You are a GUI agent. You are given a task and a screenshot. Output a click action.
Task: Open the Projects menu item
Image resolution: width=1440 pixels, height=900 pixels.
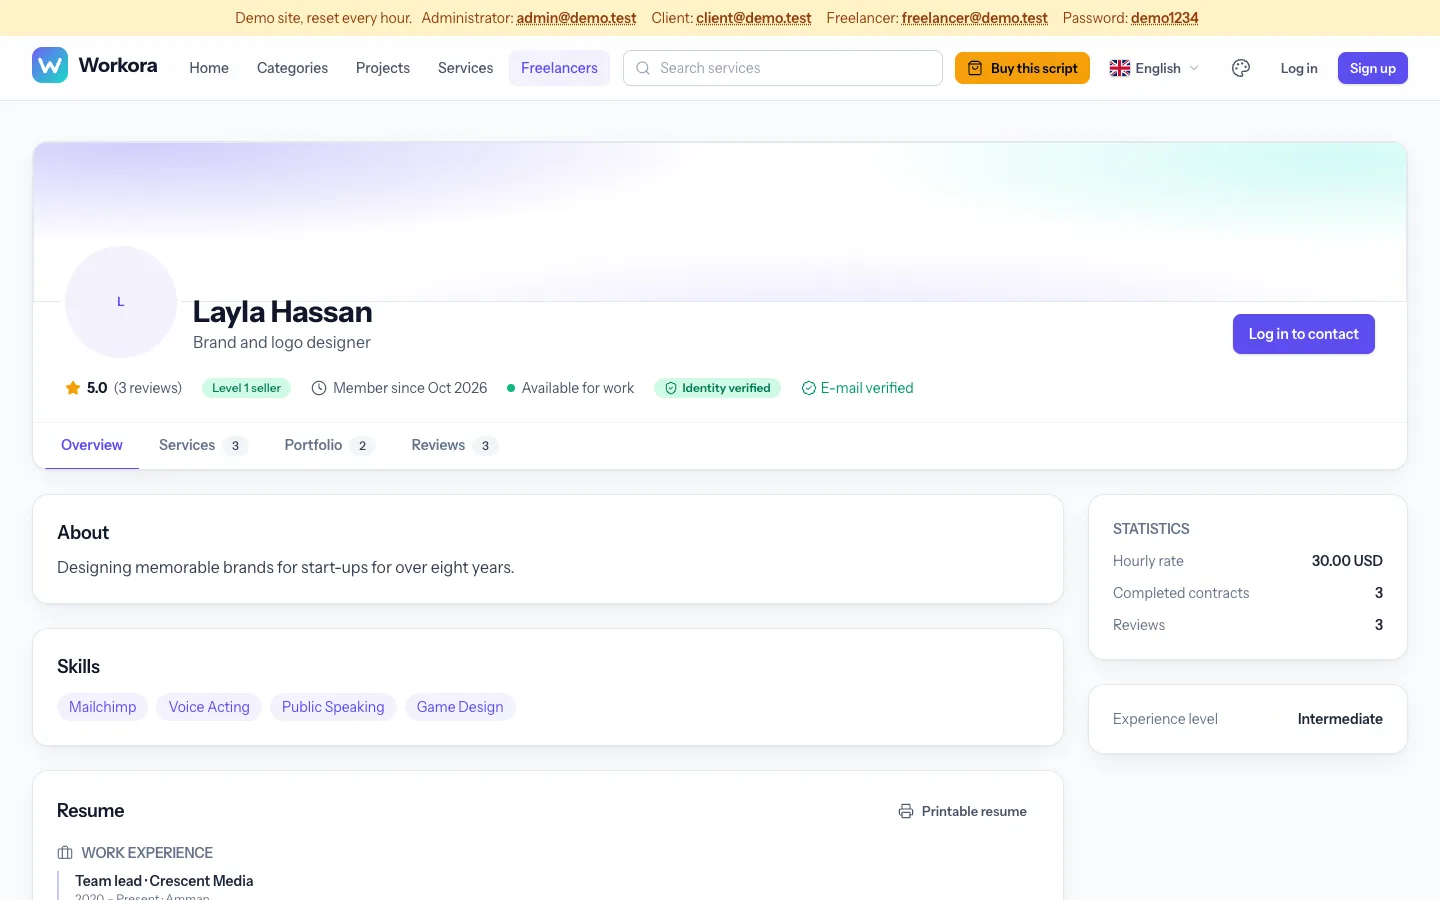(383, 68)
